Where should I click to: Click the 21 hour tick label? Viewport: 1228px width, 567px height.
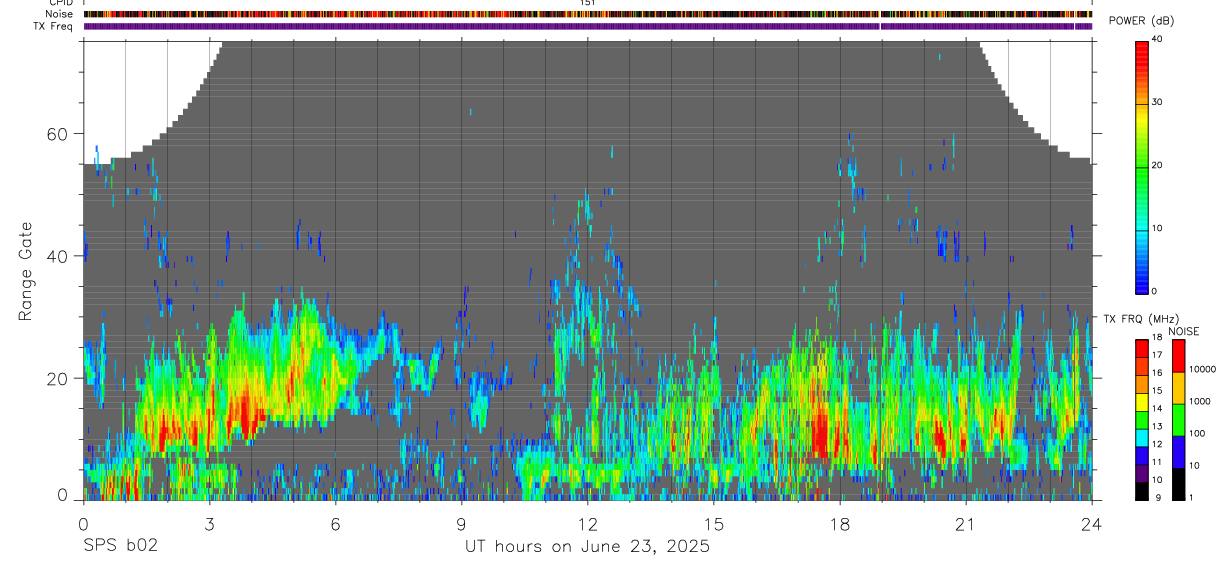[x=965, y=525]
